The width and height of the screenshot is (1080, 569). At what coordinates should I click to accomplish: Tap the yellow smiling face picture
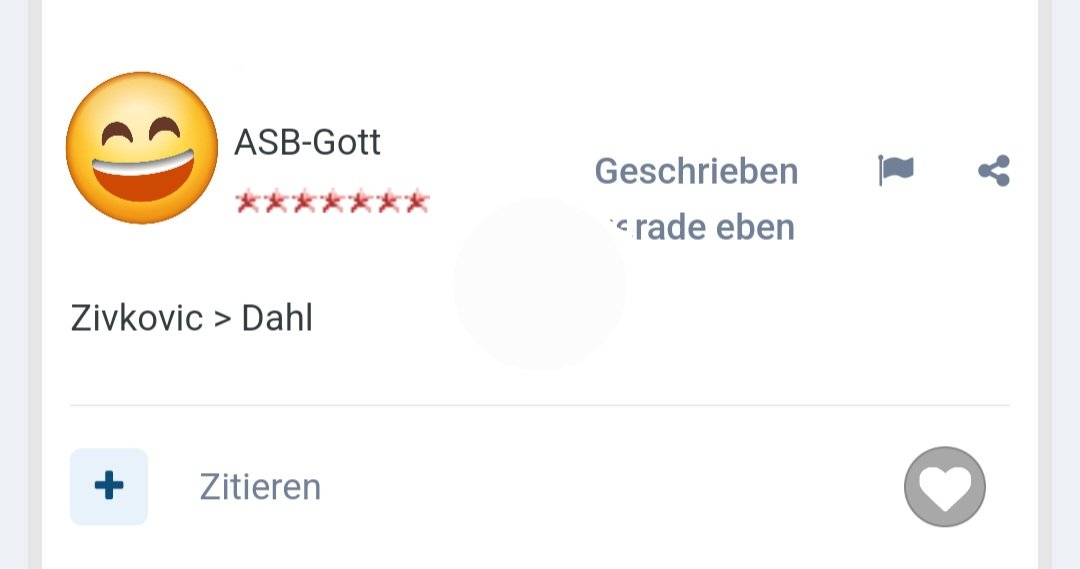point(142,147)
